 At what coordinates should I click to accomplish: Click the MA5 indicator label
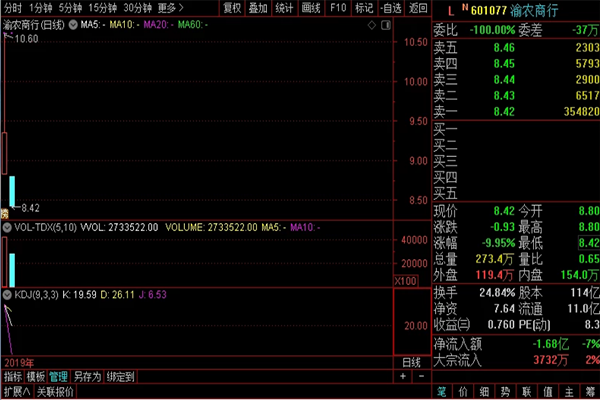(x=93, y=25)
